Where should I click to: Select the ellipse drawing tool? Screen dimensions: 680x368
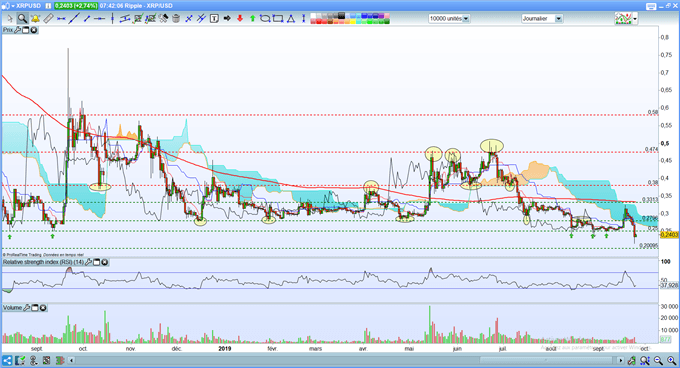pyautogui.click(x=265, y=19)
